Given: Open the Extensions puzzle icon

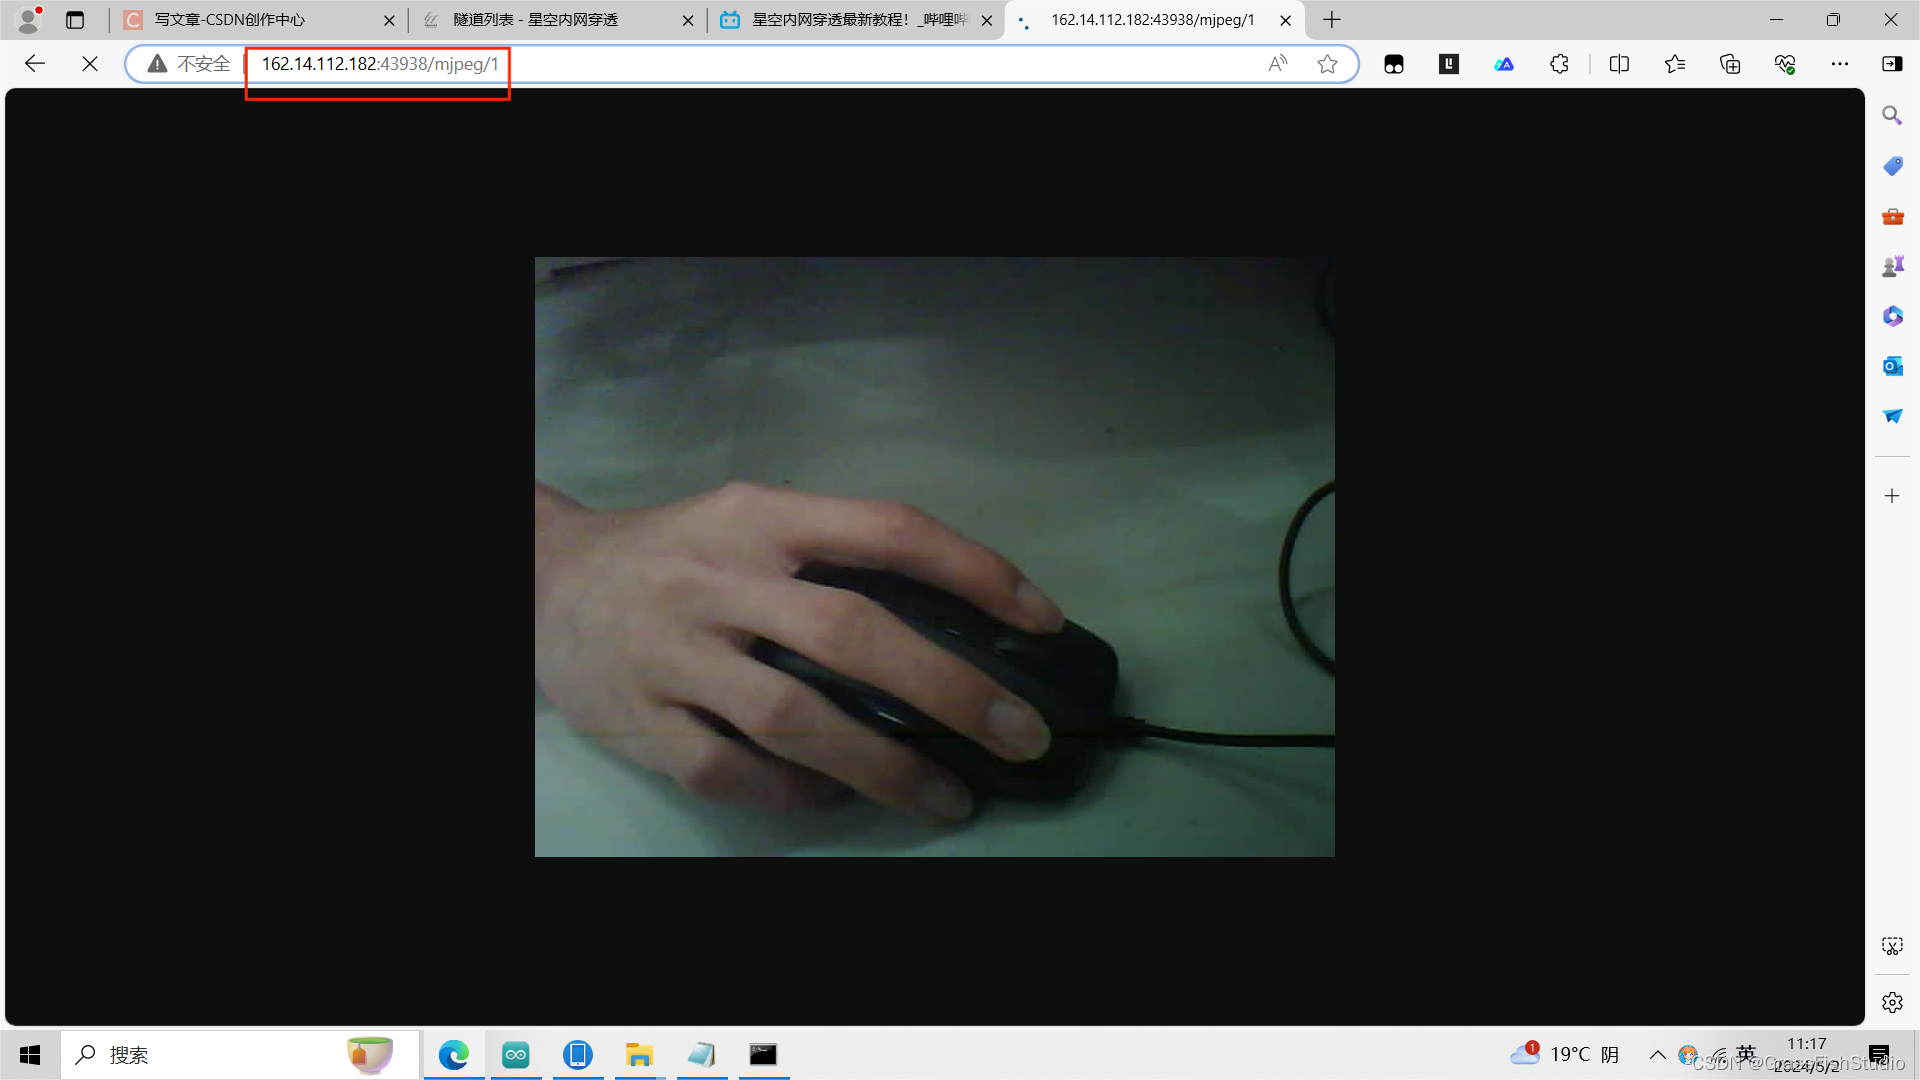Looking at the screenshot, I should [x=1559, y=63].
